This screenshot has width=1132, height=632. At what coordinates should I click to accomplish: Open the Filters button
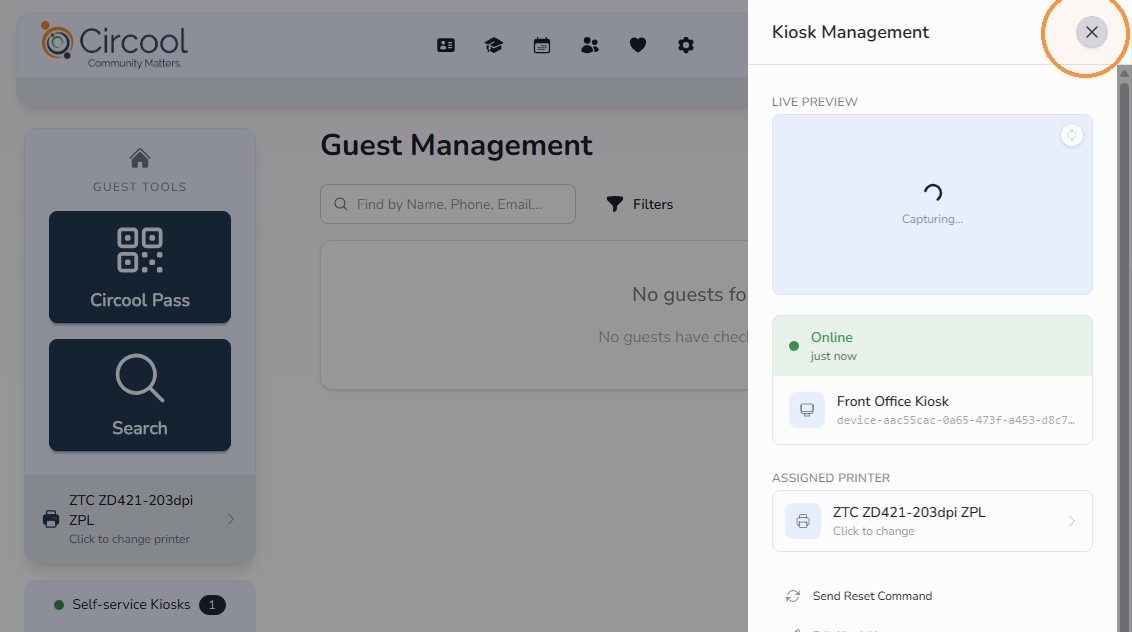(640, 204)
